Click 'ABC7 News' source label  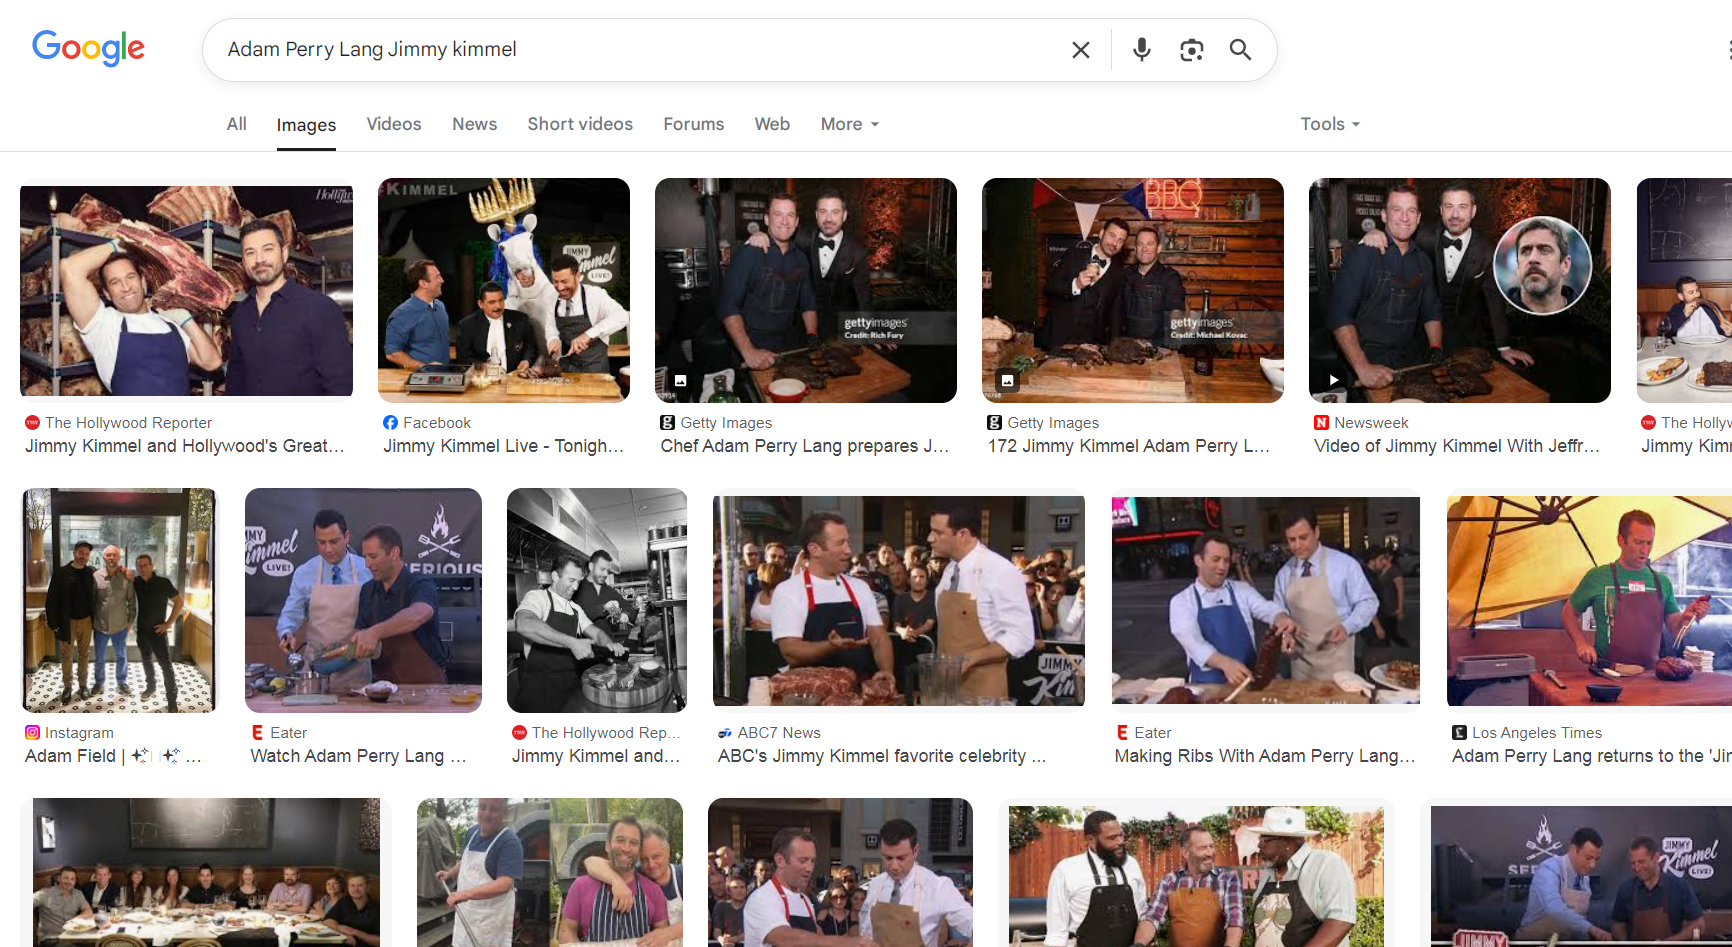[779, 733]
